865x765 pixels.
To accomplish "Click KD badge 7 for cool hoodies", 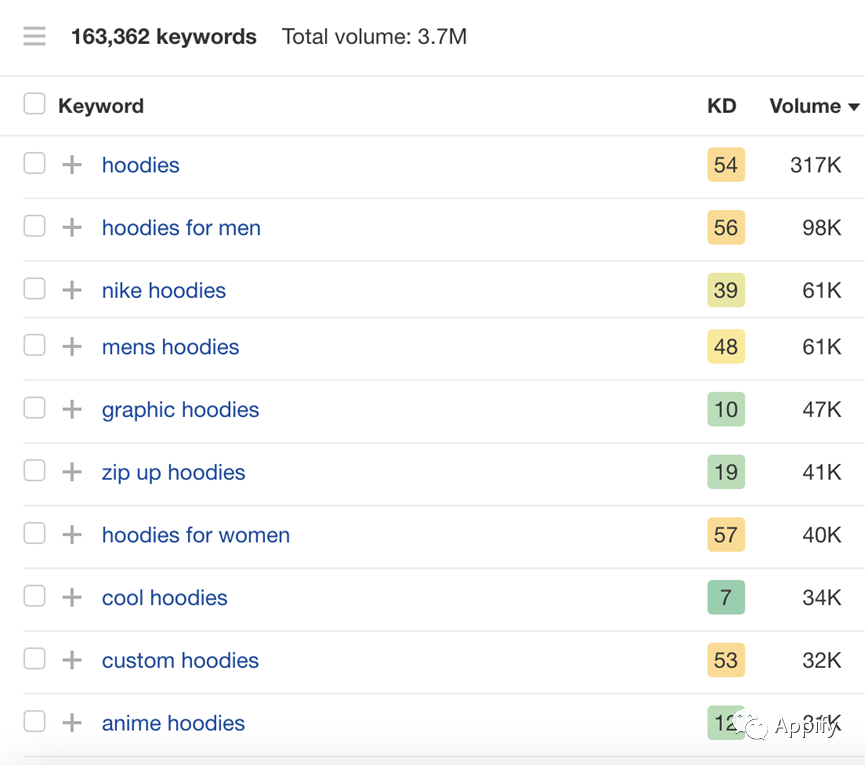I will 726,597.
